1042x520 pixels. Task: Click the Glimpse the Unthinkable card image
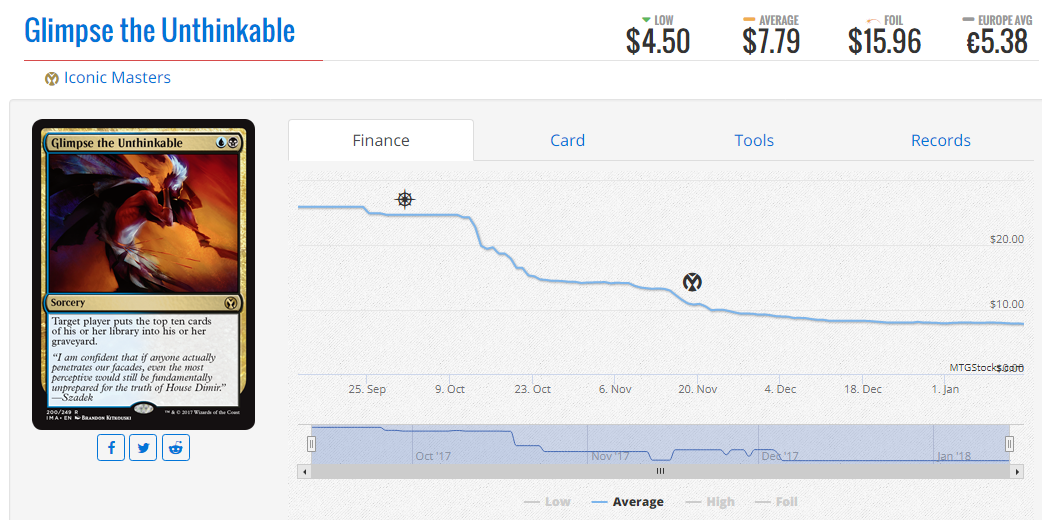click(144, 274)
